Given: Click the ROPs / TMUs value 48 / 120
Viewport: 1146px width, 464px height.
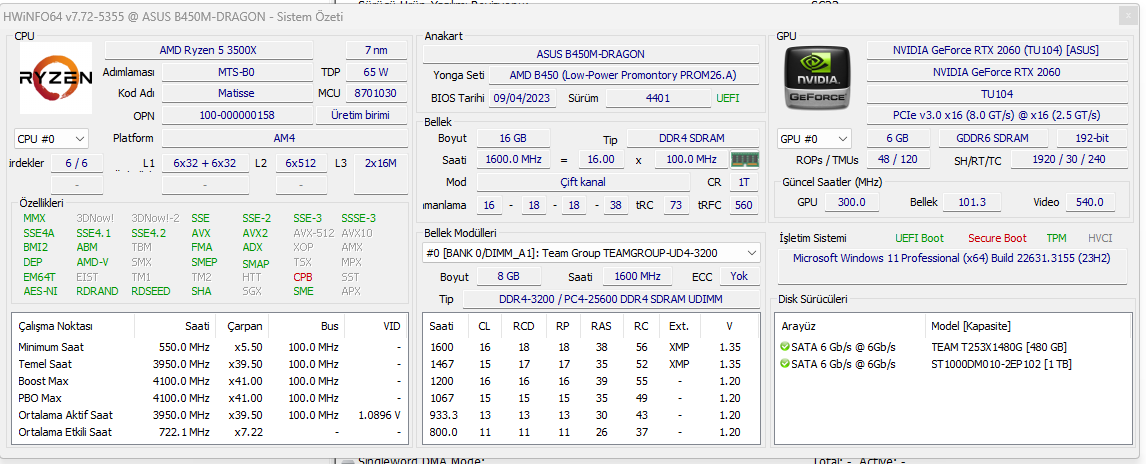Looking at the screenshot, I should coord(898,159).
